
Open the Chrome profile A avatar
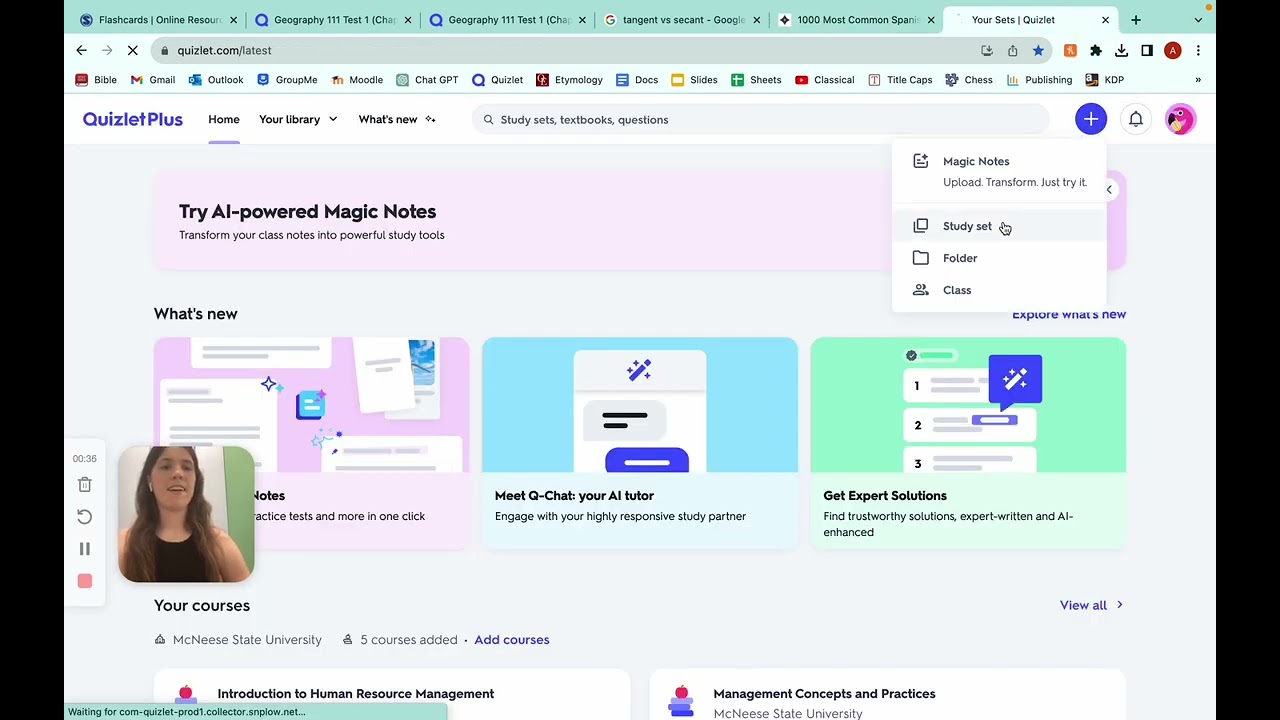[x=1173, y=50]
